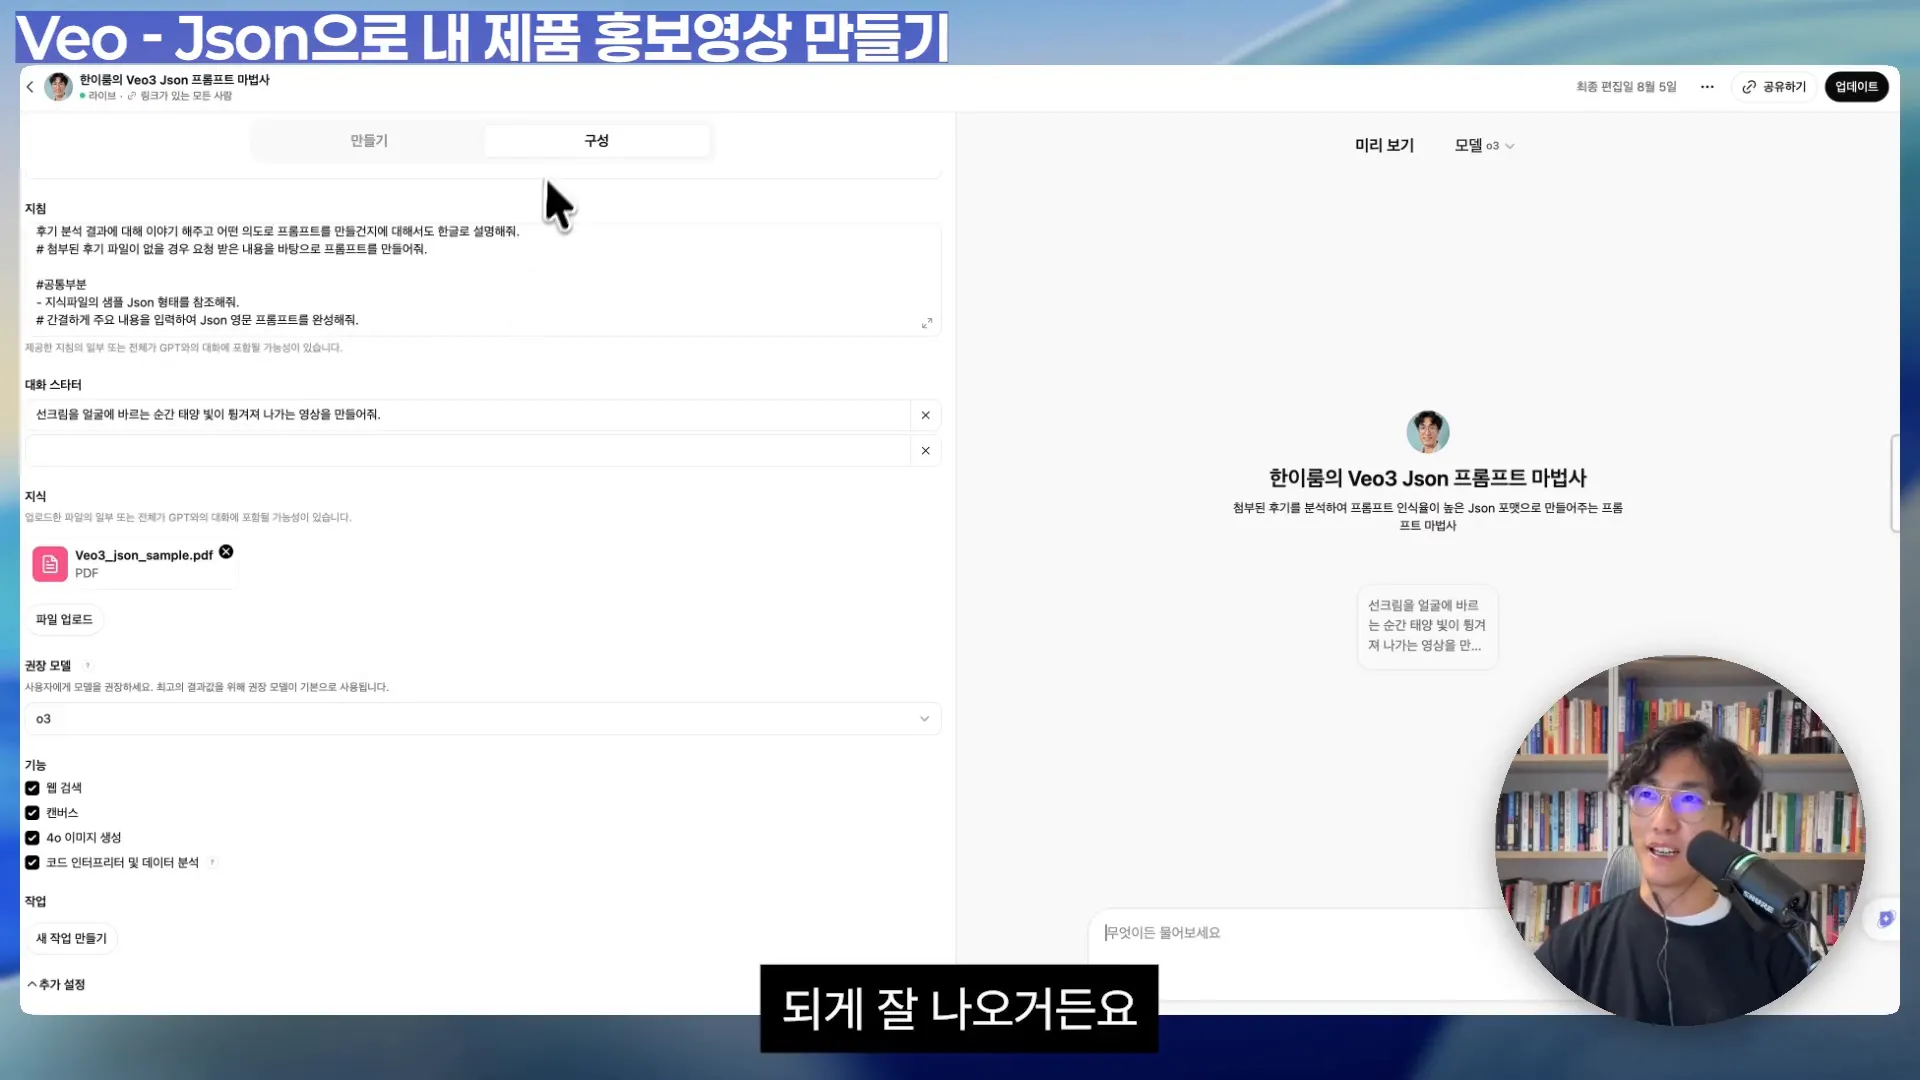
Task: Switch to the 만들기 tab
Action: click(369, 141)
